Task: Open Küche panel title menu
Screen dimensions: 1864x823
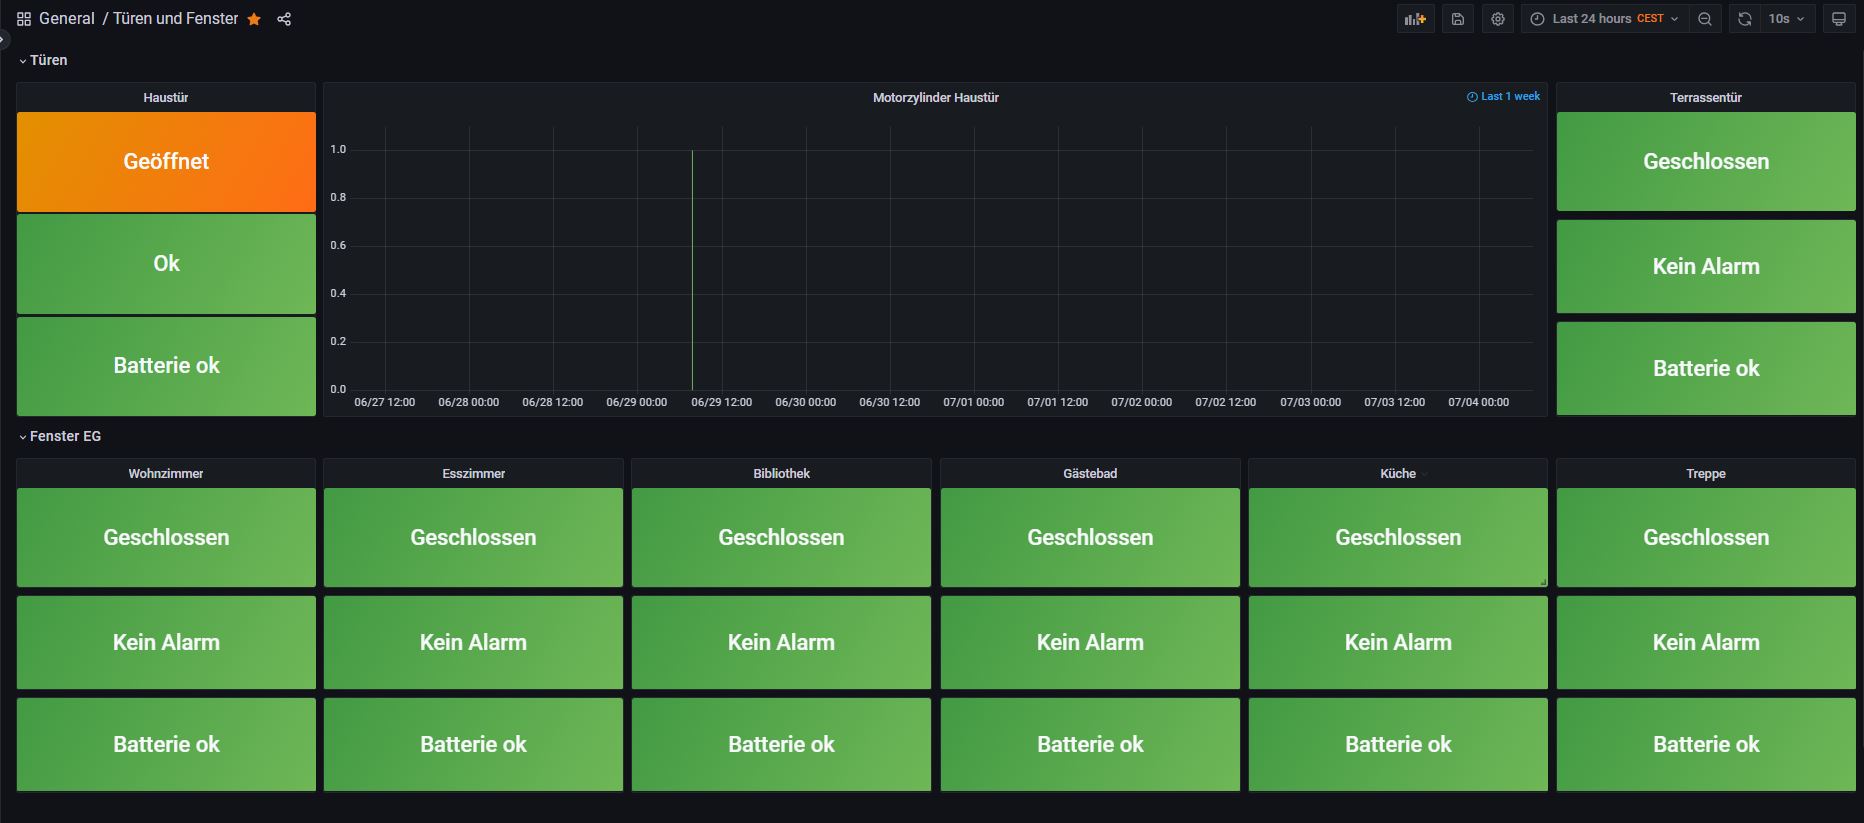Action: coord(1398,473)
